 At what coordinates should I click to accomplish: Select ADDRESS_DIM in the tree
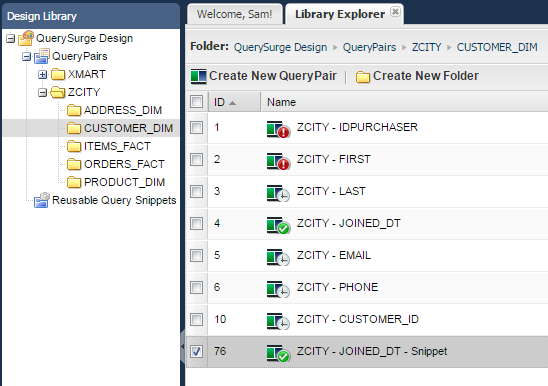[x=123, y=110]
